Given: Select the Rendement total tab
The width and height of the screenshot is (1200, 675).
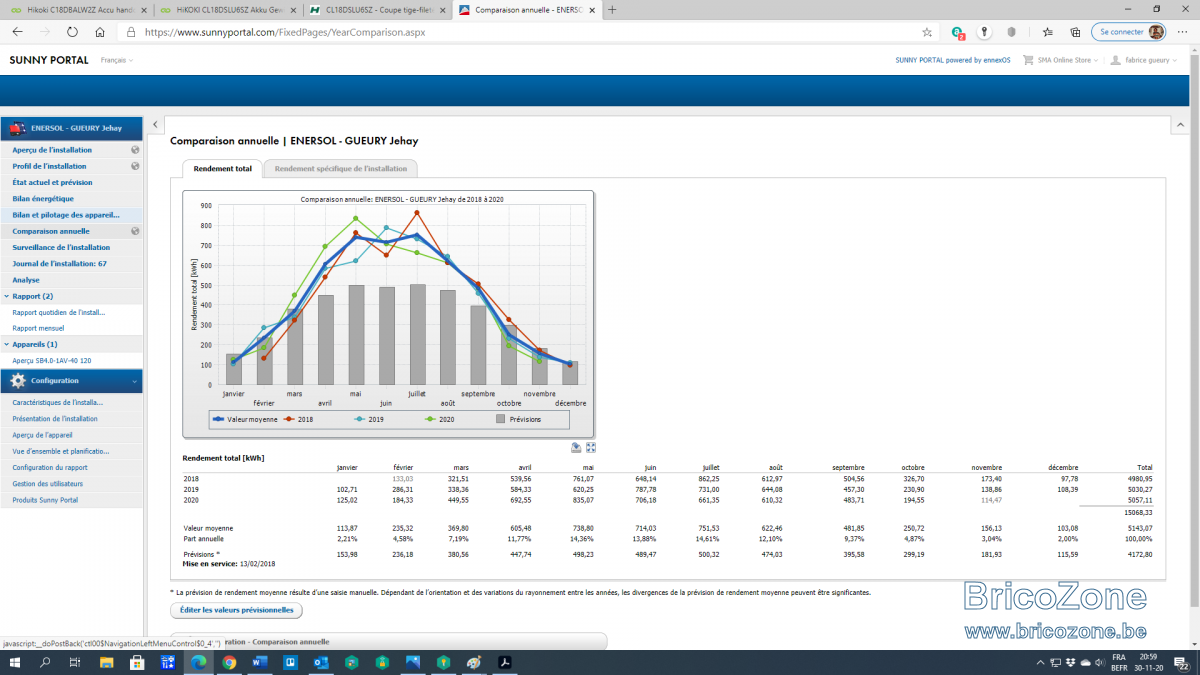Looking at the screenshot, I should tap(223, 169).
